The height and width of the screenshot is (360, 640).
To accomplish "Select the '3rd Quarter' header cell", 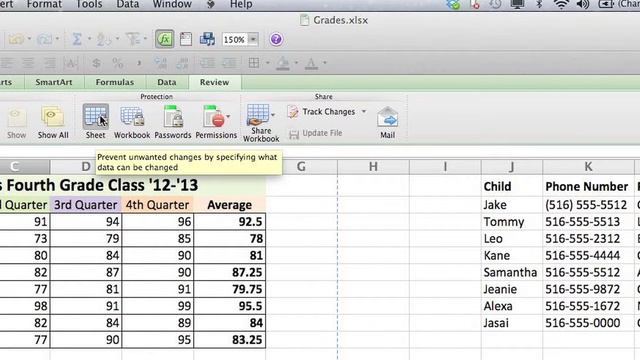I will pyautogui.click(x=86, y=204).
